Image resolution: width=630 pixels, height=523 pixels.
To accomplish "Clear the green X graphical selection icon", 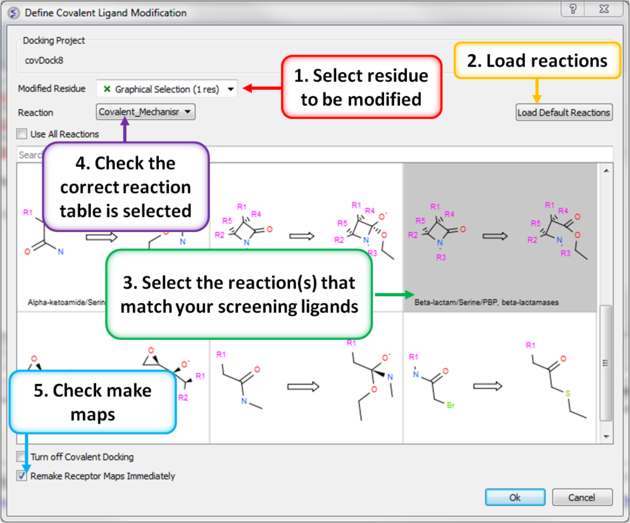I will coord(107,89).
